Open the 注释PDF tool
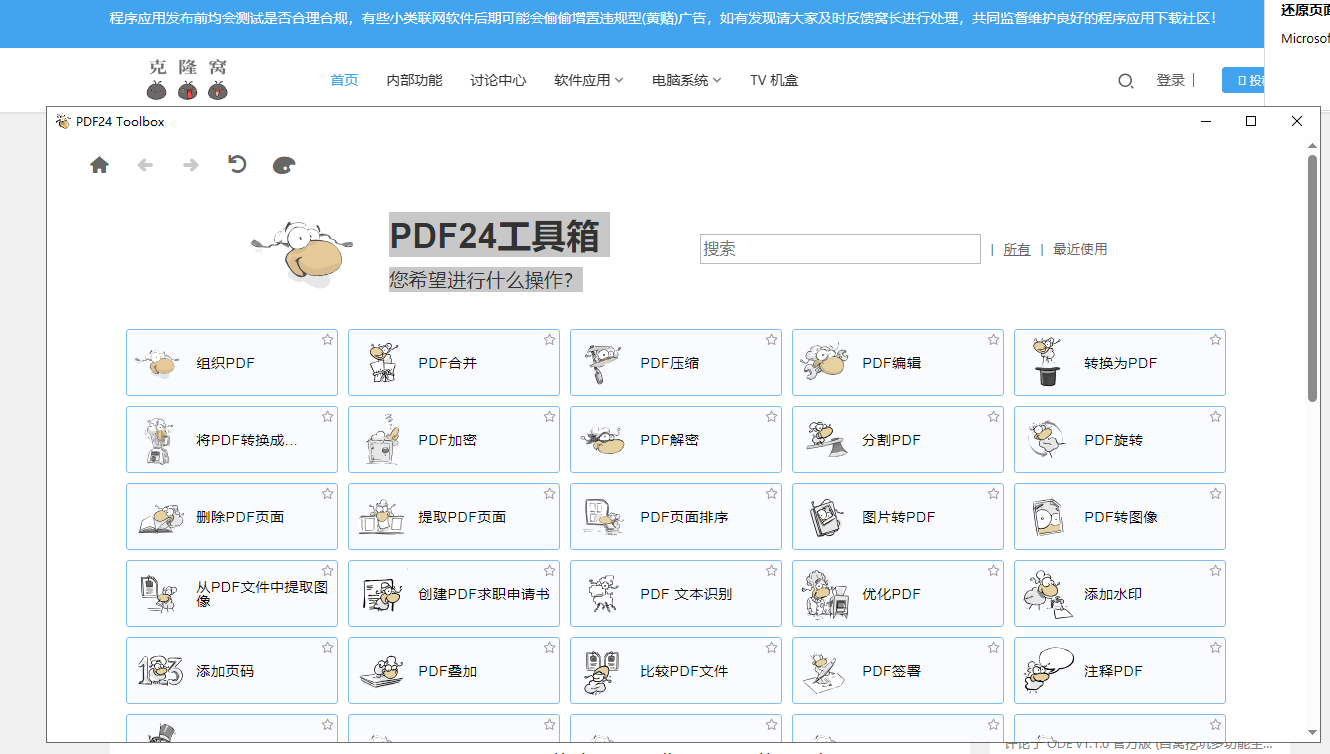This screenshot has height=754, width=1330. point(1120,671)
